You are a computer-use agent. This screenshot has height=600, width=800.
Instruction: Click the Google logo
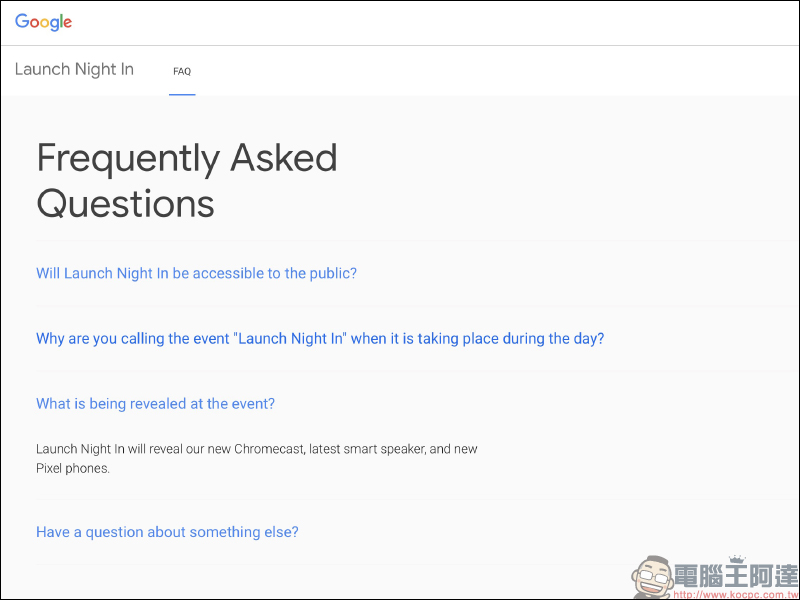click(x=43, y=22)
